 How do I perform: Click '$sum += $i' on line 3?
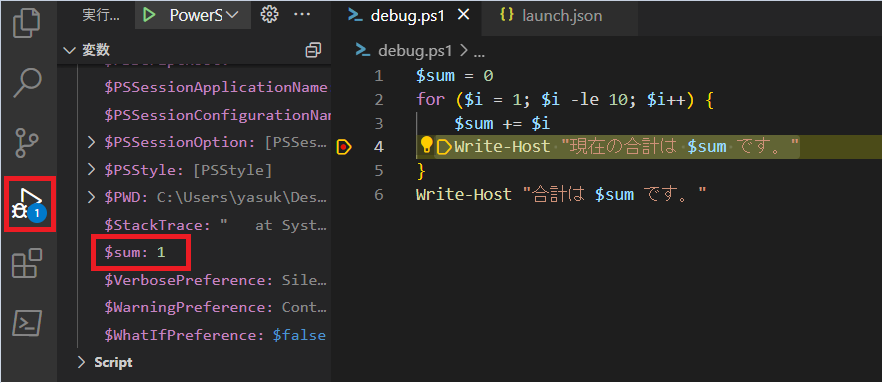point(502,124)
